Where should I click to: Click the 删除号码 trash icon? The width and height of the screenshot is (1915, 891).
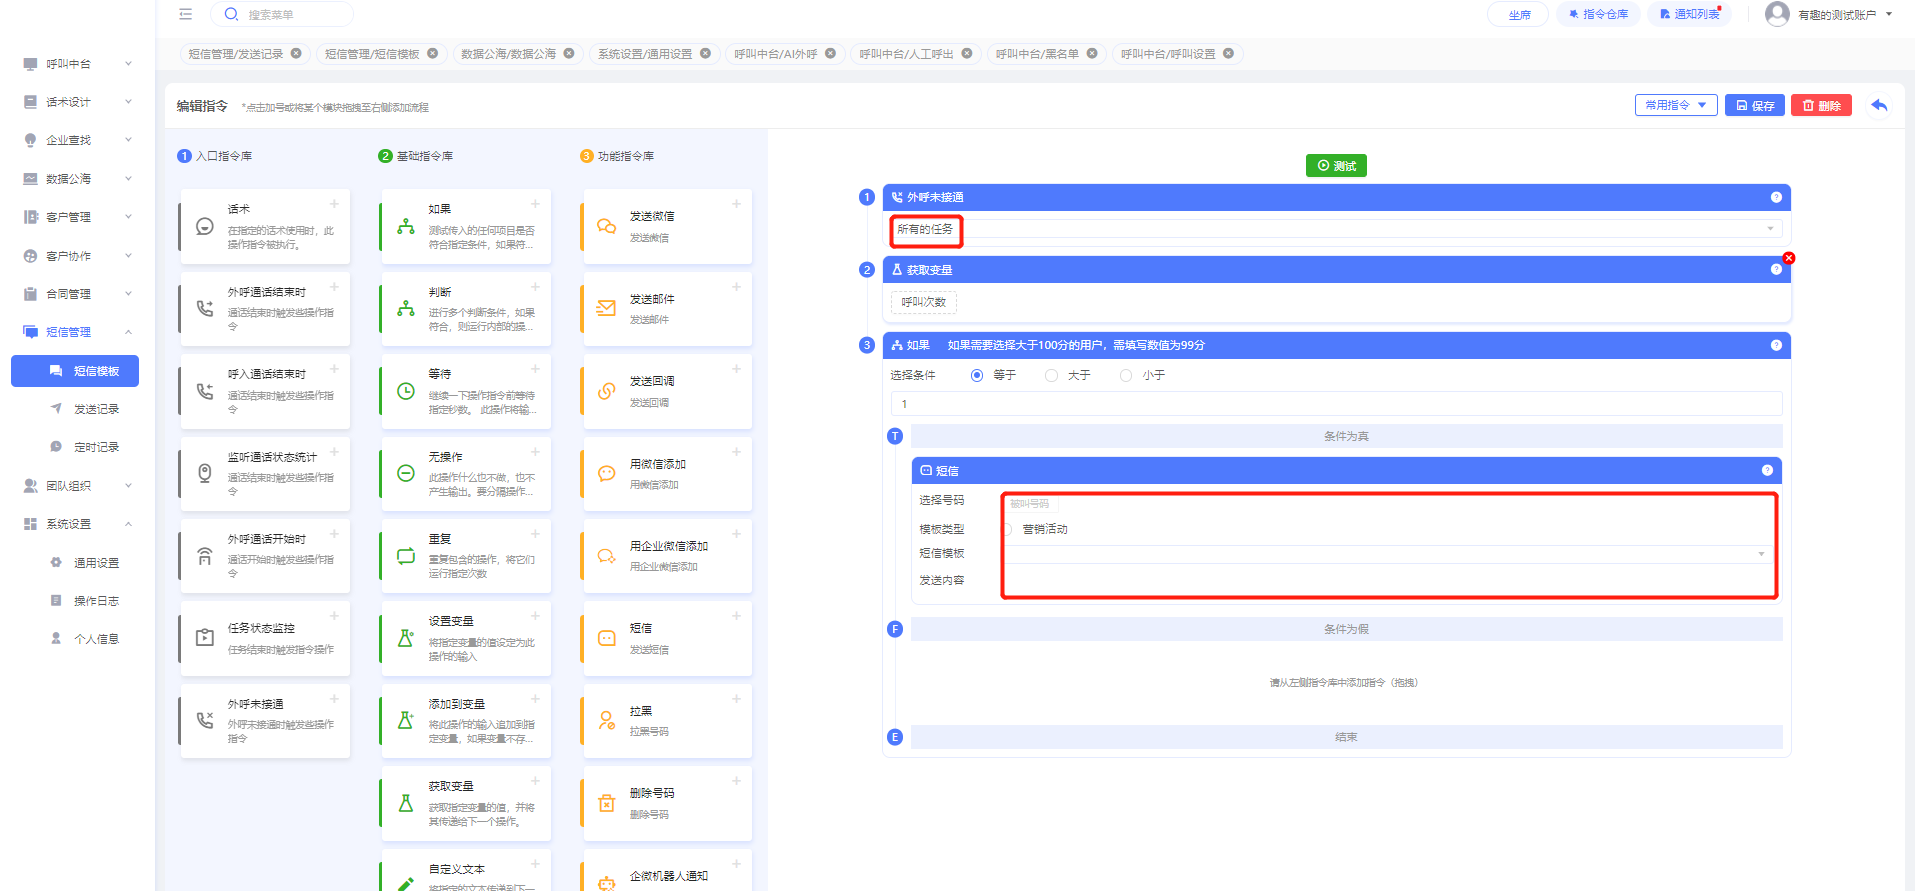[607, 803]
